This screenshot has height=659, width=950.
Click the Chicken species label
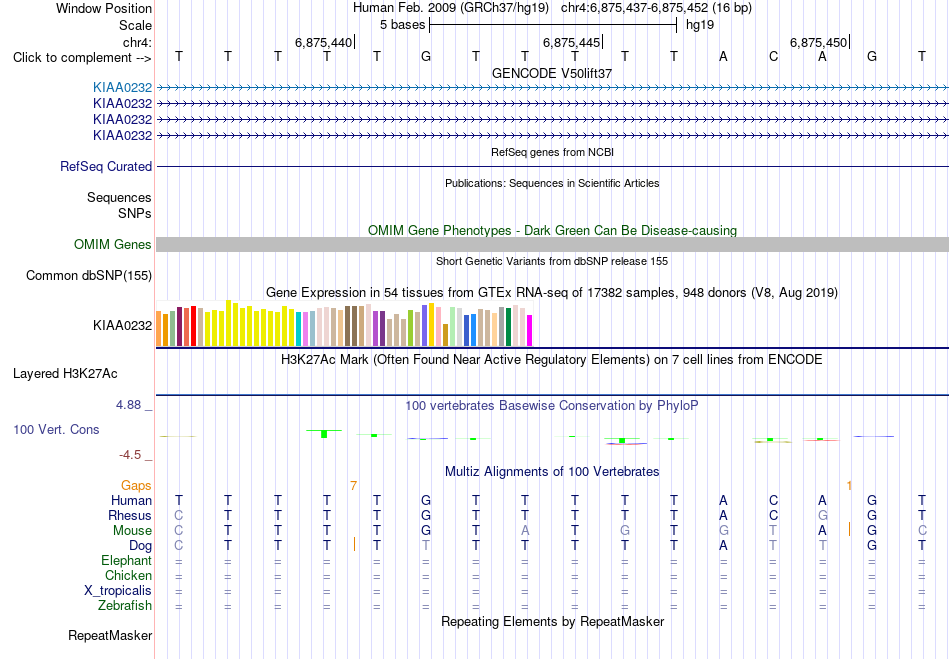pos(128,576)
